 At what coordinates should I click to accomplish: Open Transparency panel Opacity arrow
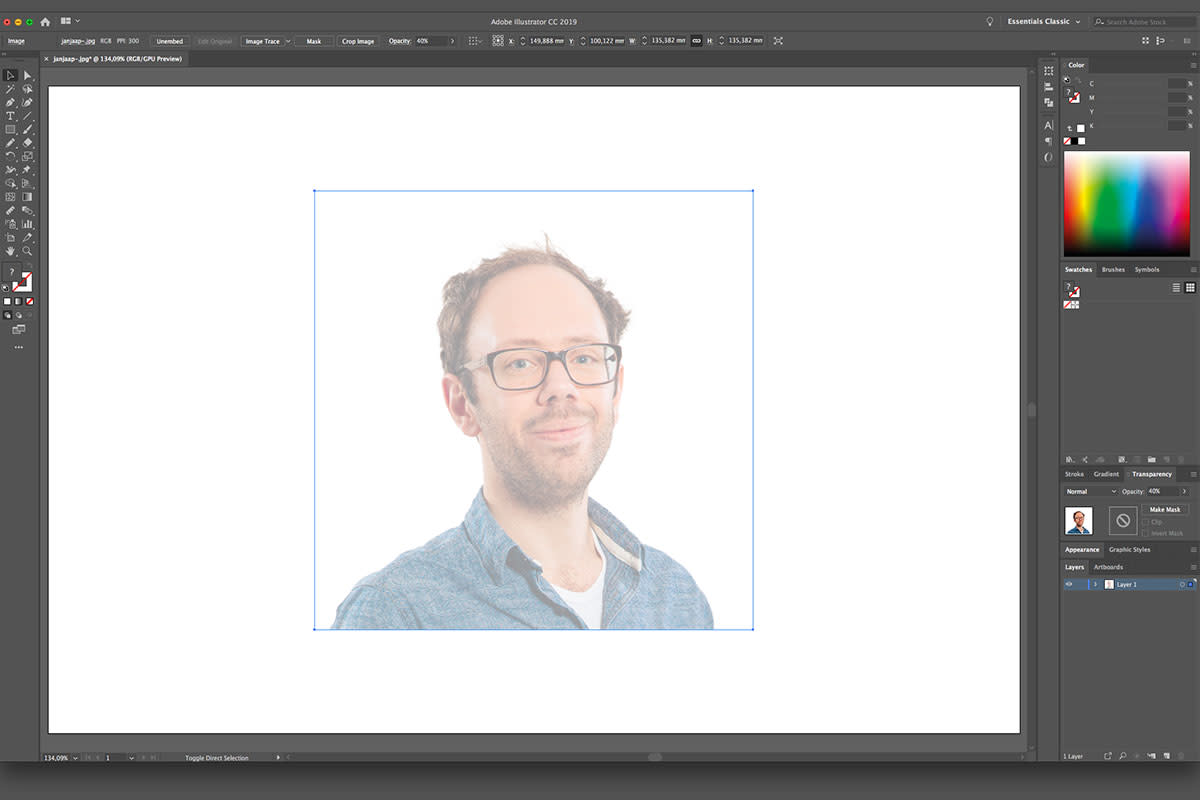pyautogui.click(x=1184, y=492)
